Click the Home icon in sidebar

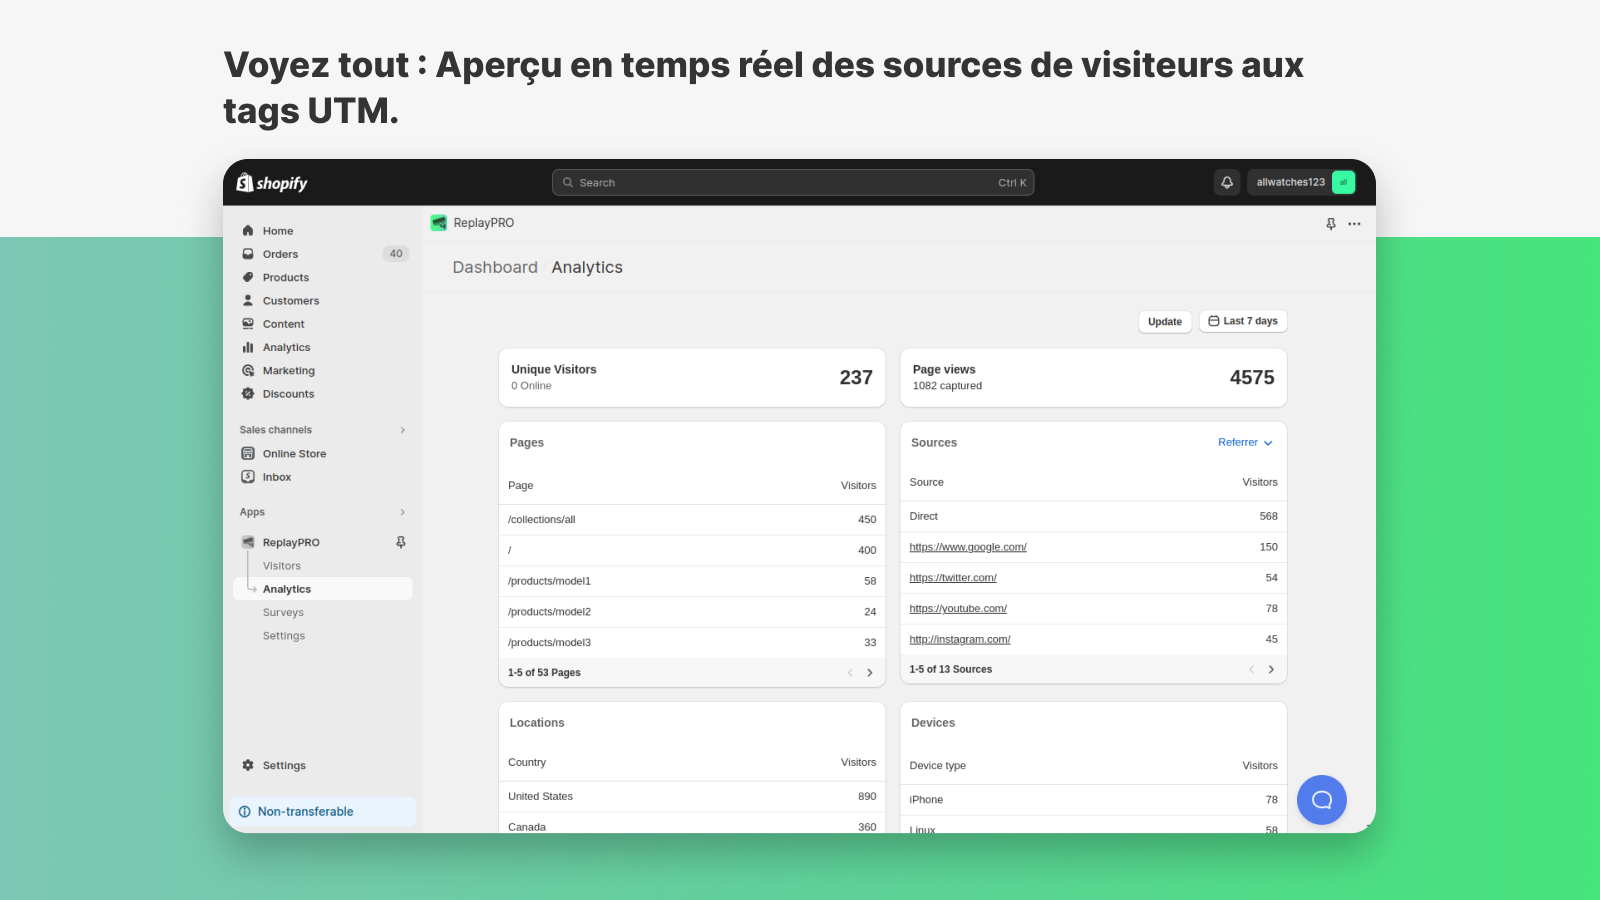(x=248, y=231)
